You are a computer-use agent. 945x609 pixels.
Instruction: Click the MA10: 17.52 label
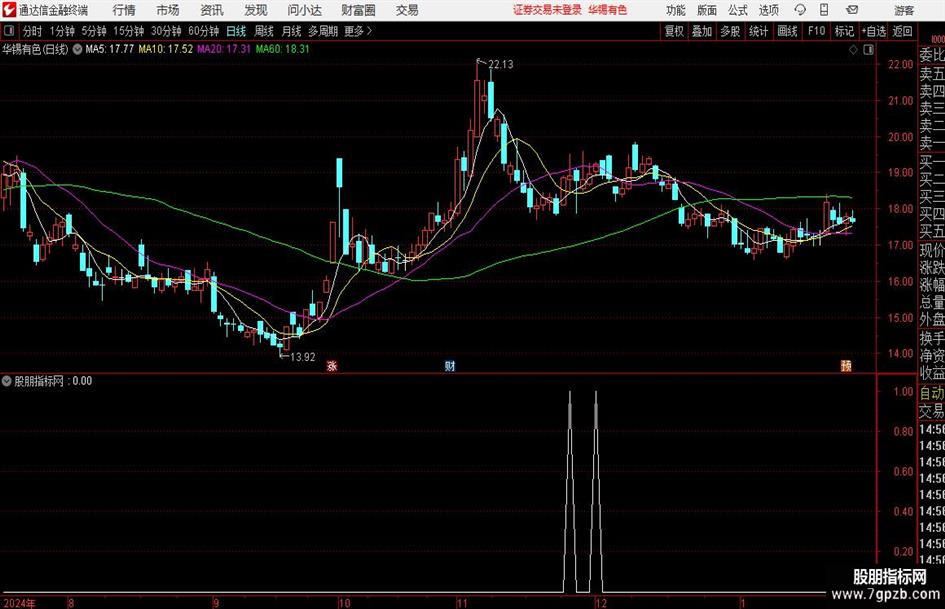coord(166,49)
